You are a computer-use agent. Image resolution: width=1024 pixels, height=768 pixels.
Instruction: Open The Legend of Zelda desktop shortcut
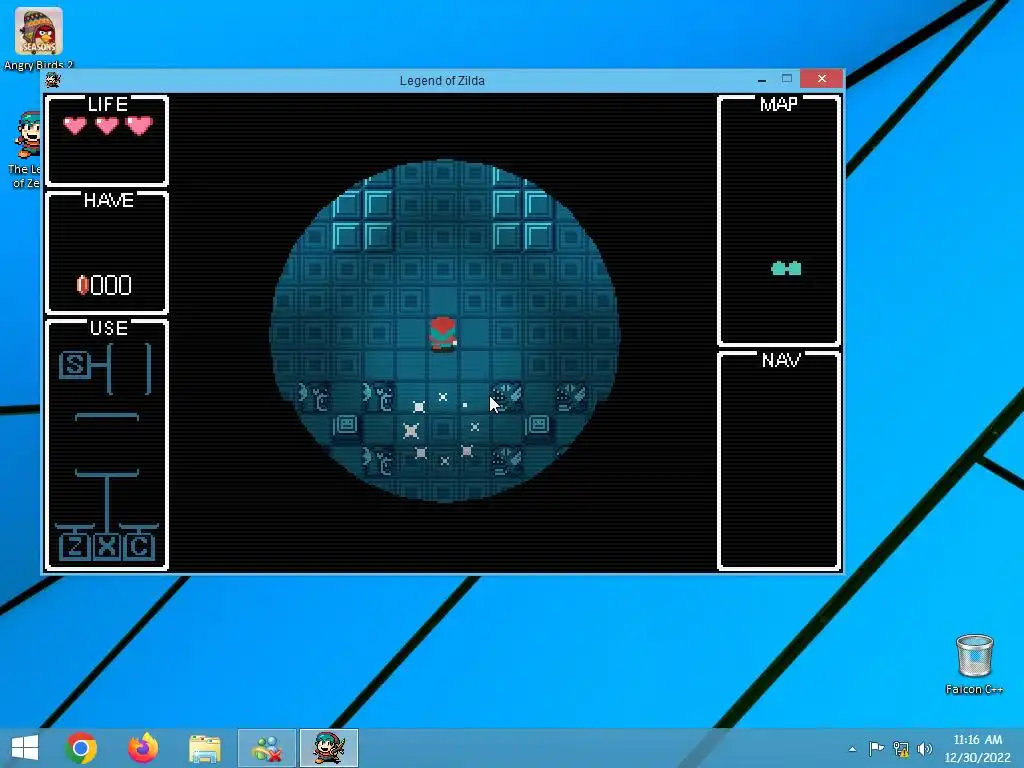point(26,150)
